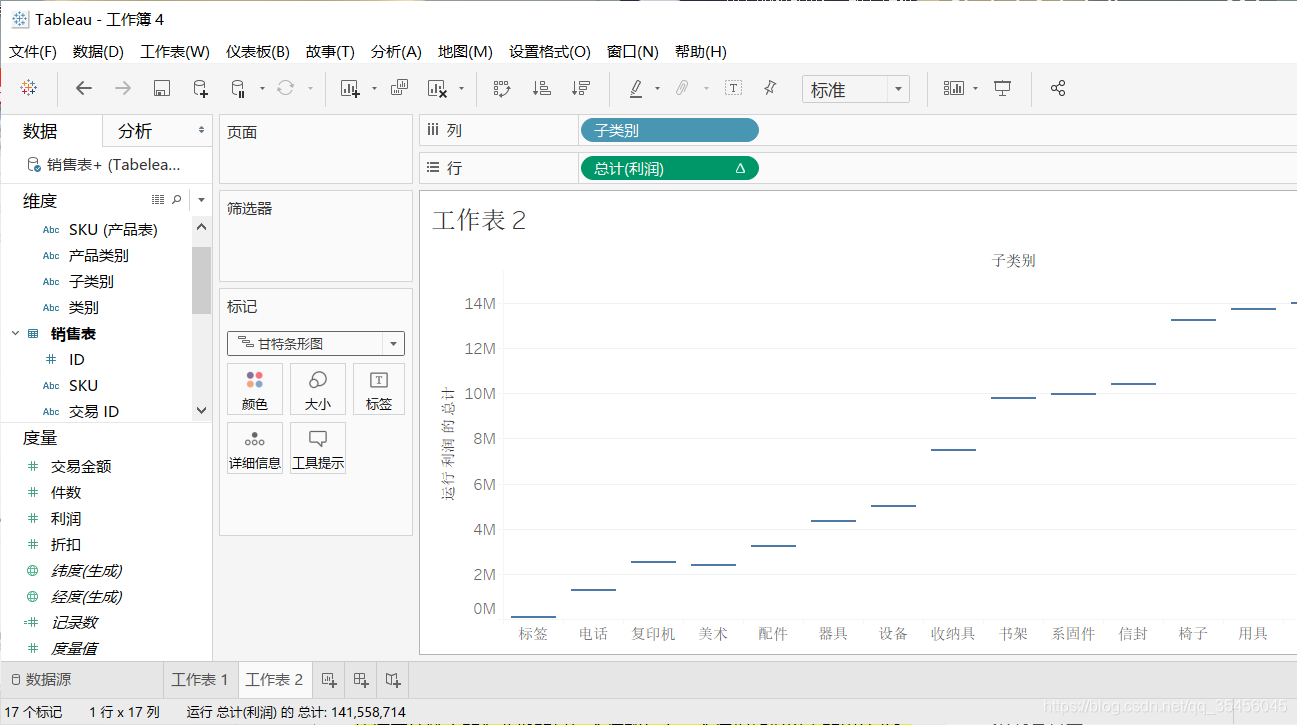Open pause updates dropdown arrow
The image size is (1297, 725).
click(x=262, y=88)
